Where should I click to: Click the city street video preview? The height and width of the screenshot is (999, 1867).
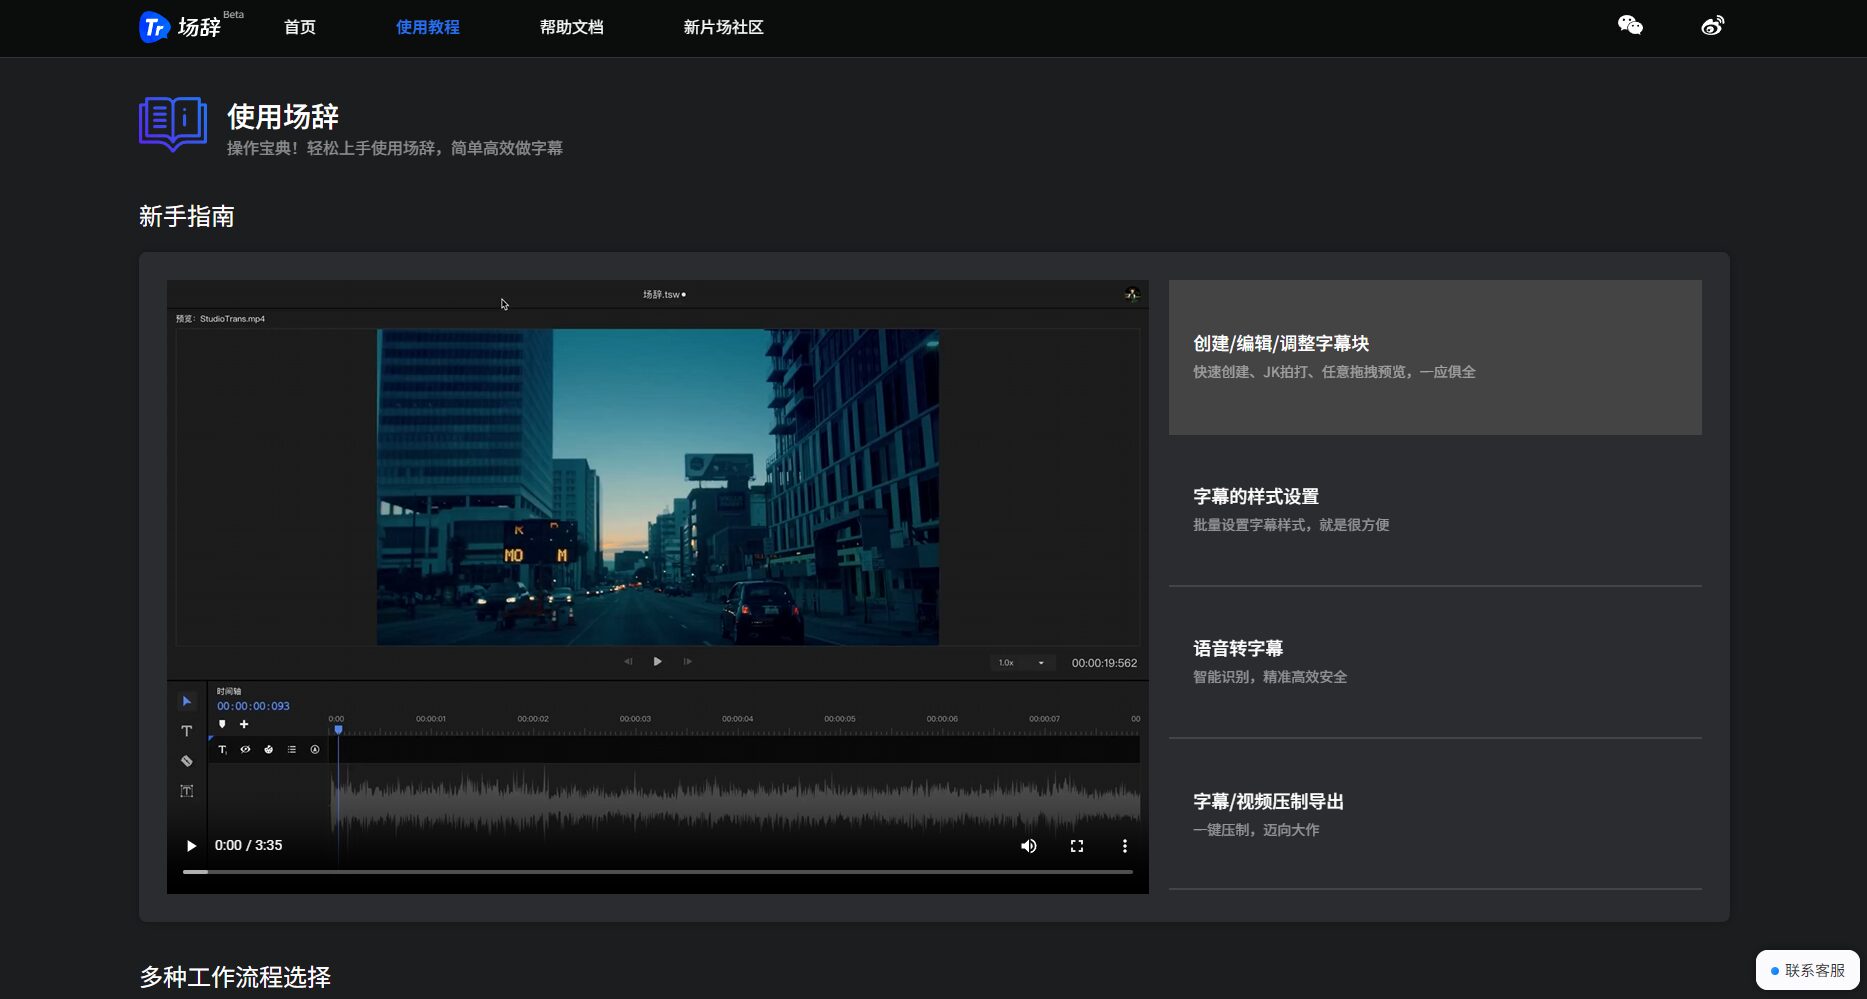pyautogui.click(x=657, y=487)
